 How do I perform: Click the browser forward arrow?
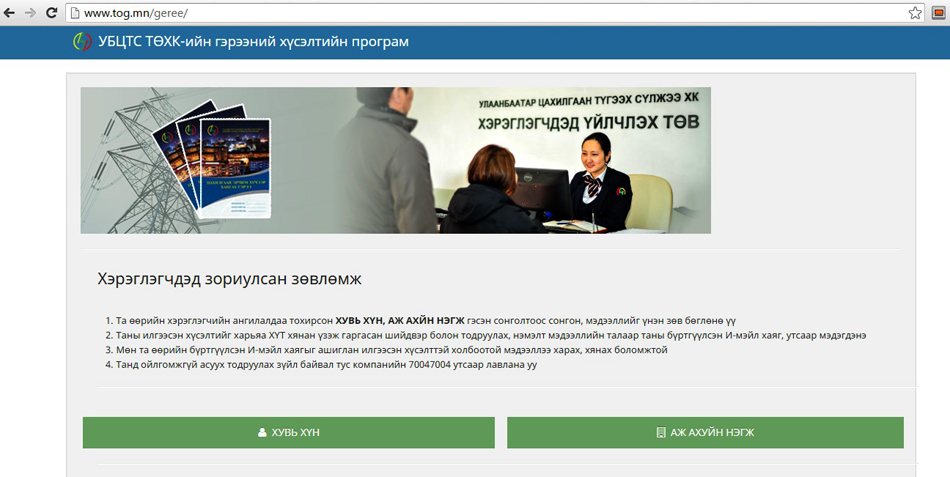pyautogui.click(x=32, y=13)
